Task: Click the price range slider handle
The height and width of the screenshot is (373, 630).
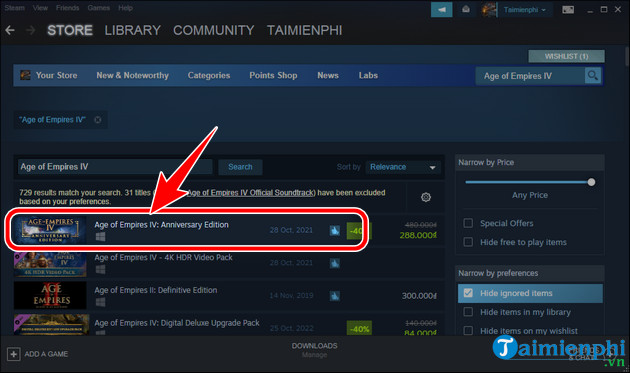Action: 591,182
